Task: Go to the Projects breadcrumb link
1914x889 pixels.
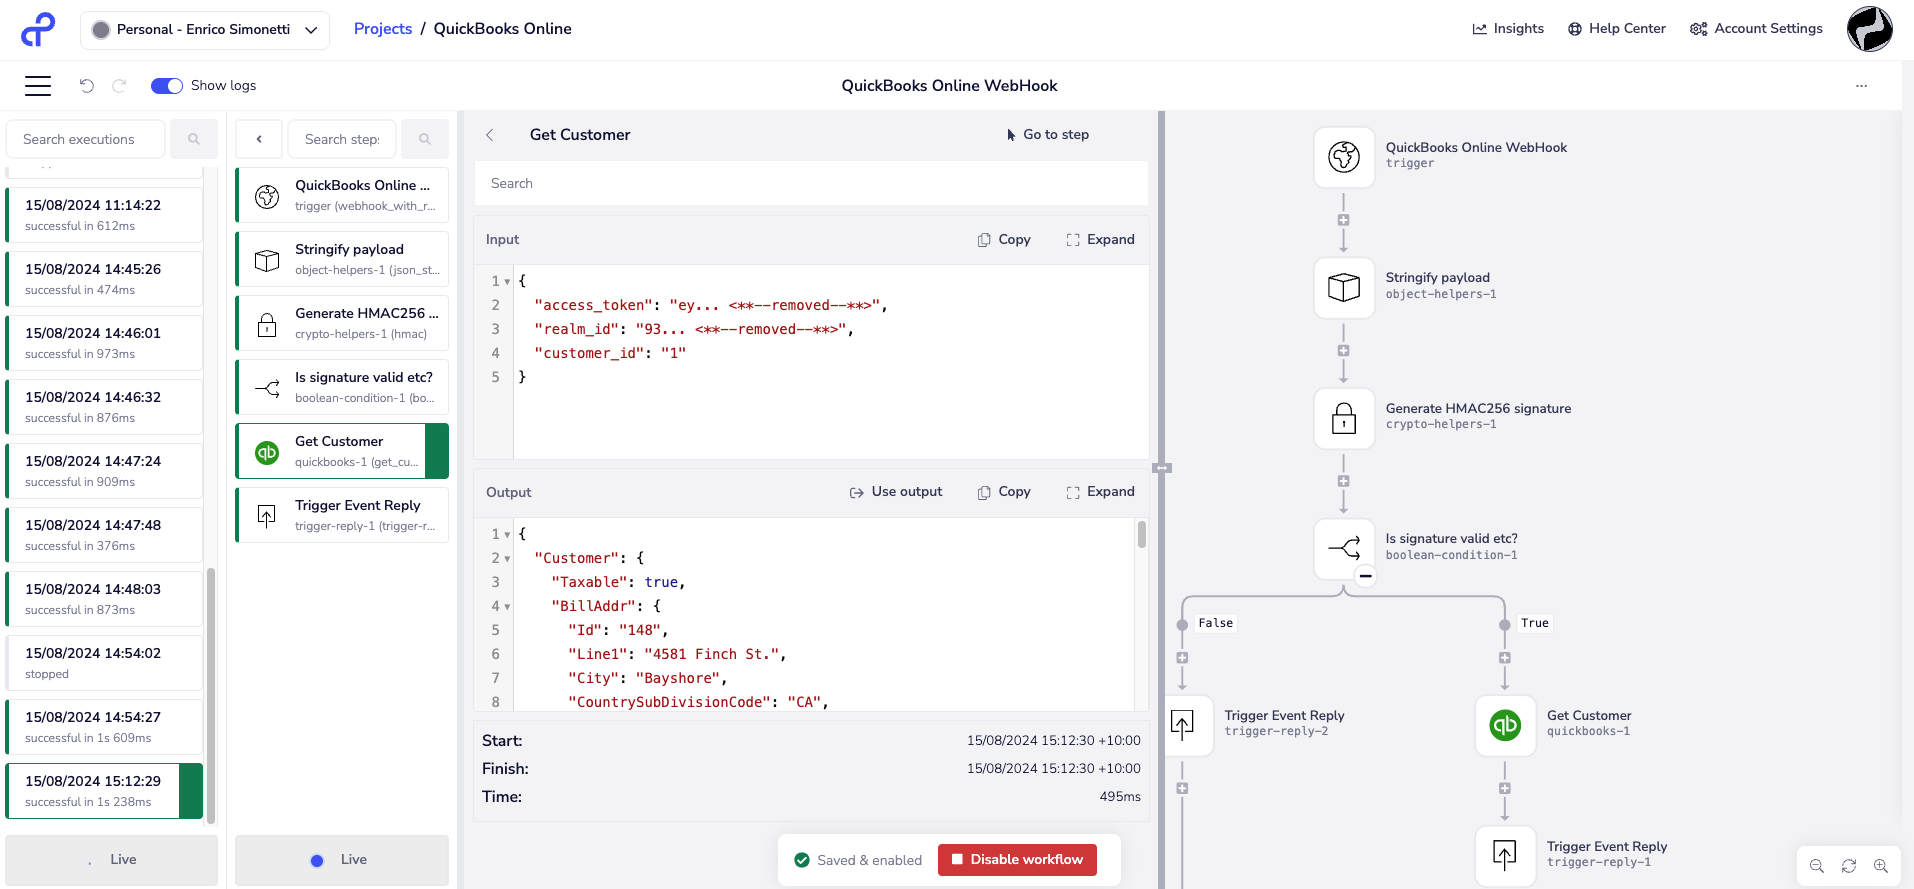Action: pyautogui.click(x=383, y=29)
